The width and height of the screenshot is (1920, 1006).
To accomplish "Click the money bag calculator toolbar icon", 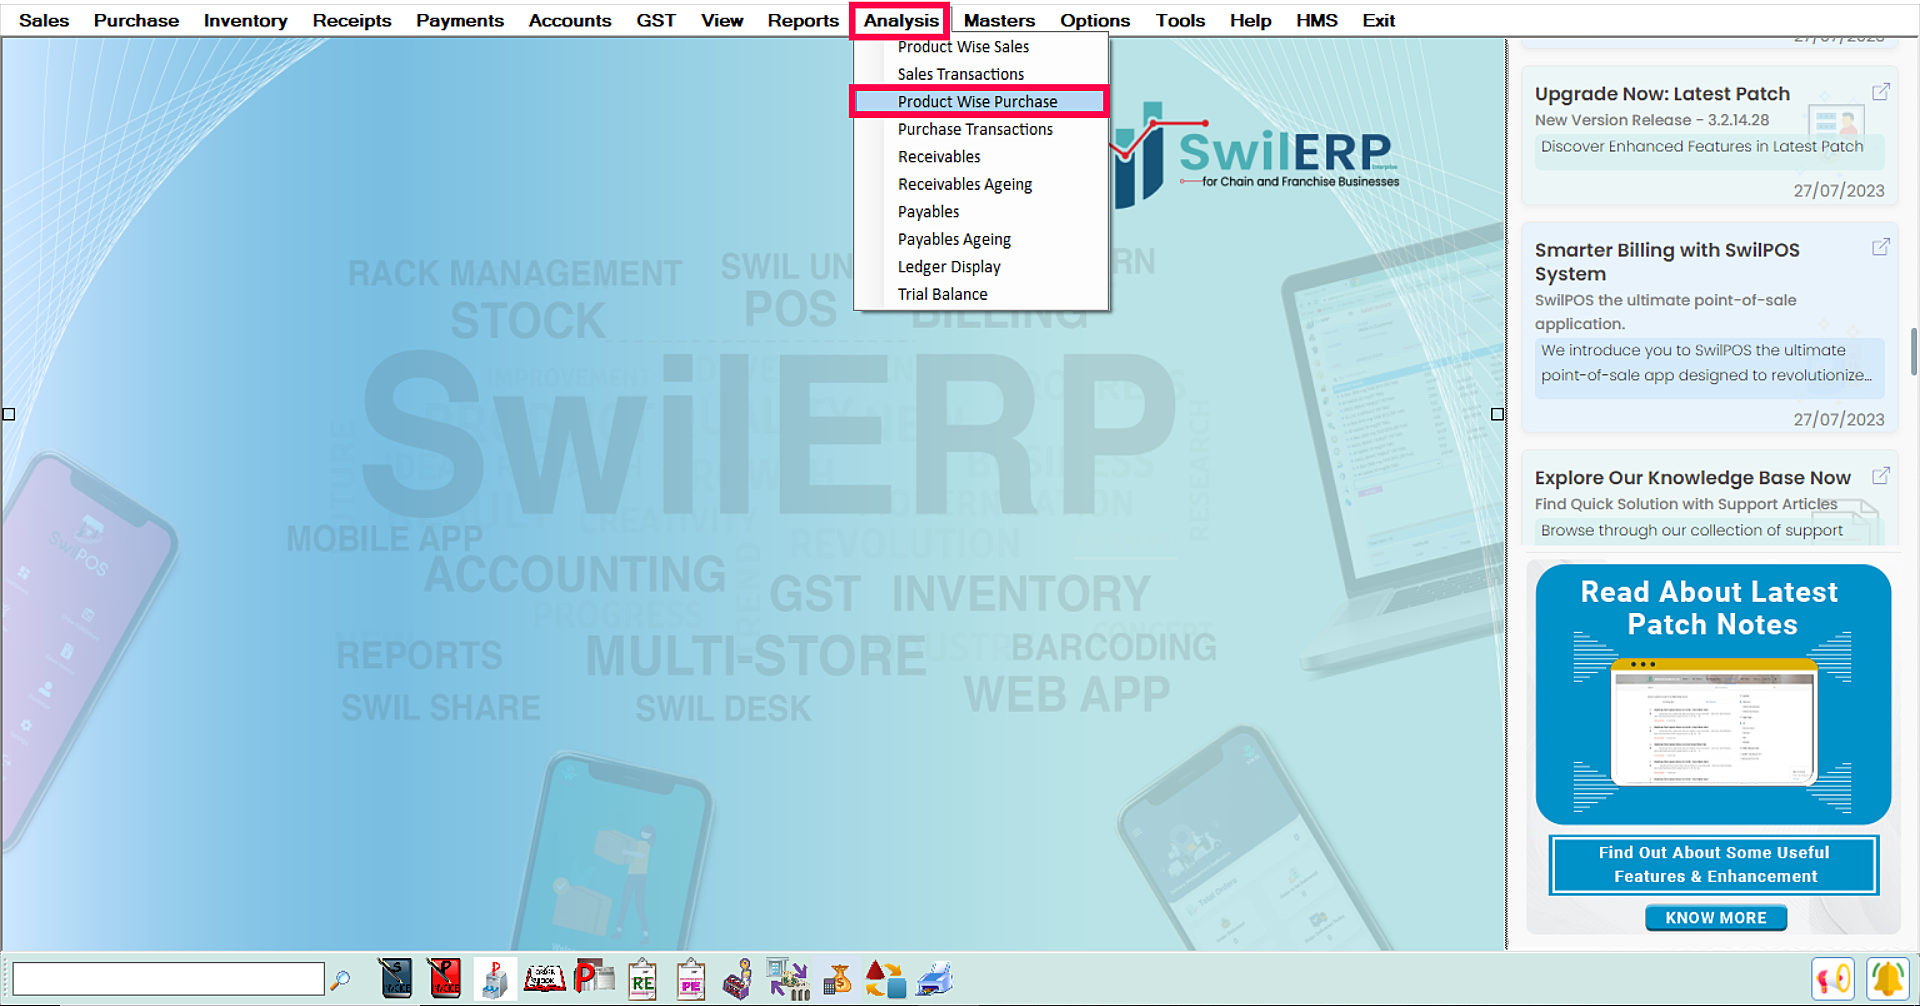I will pos(837,979).
